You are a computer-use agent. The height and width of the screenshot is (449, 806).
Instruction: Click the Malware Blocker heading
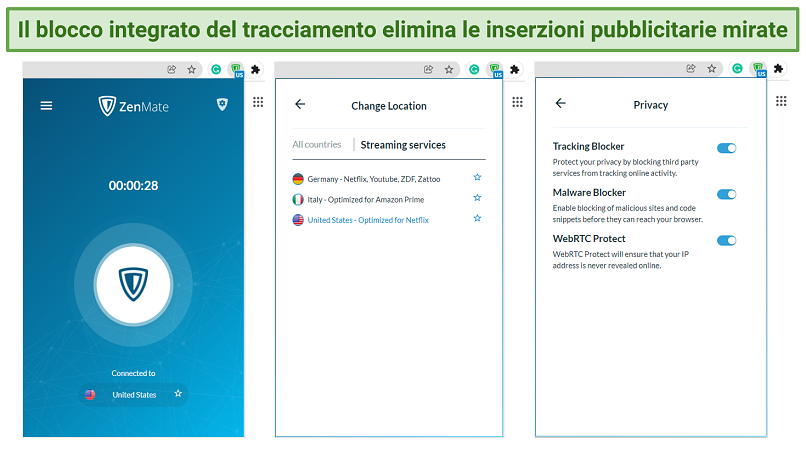[589, 192]
